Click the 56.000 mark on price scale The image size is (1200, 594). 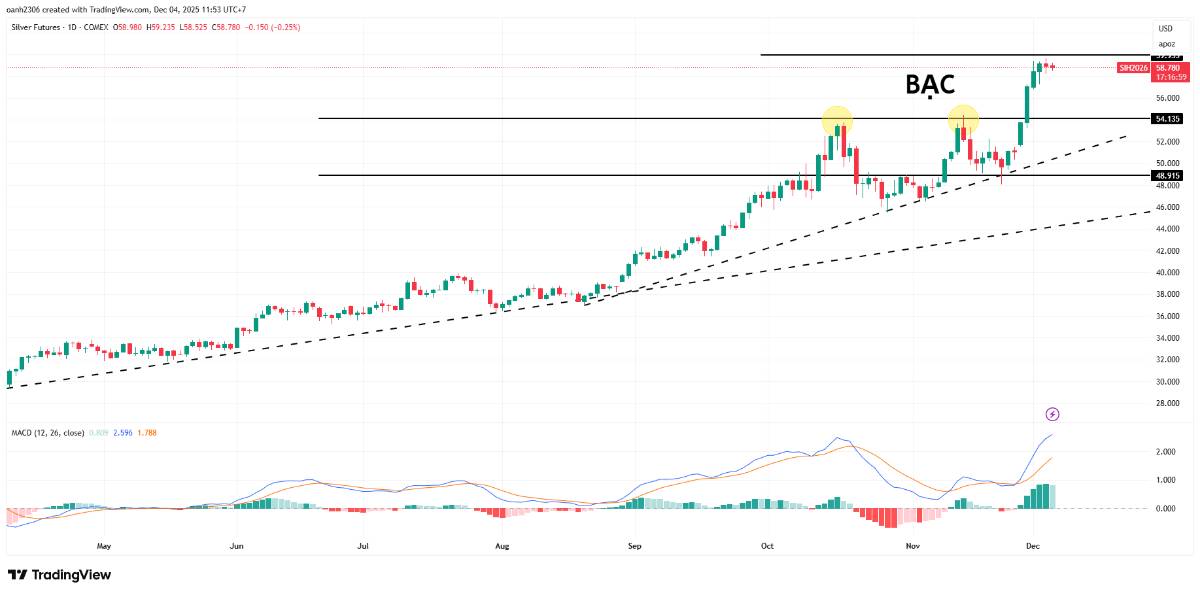click(1169, 98)
